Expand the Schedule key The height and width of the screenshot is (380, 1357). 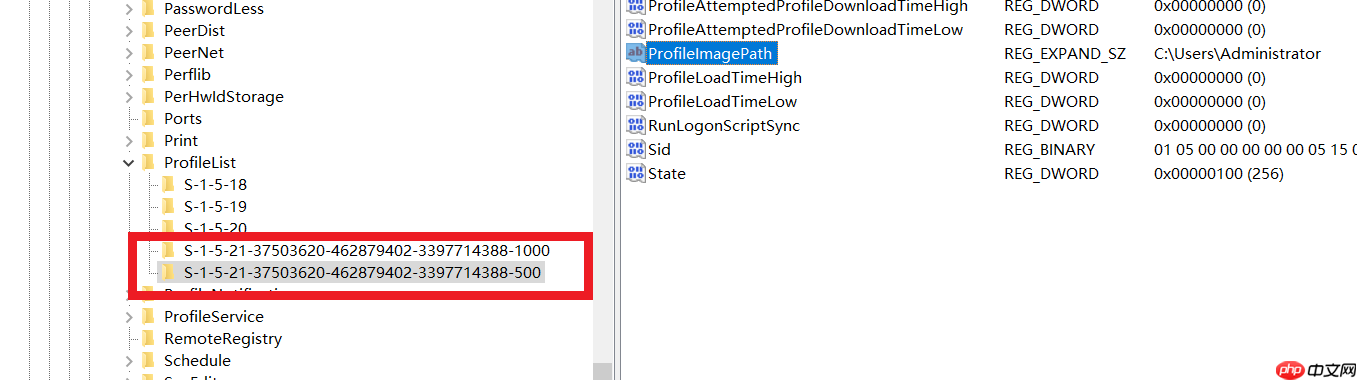tap(129, 360)
